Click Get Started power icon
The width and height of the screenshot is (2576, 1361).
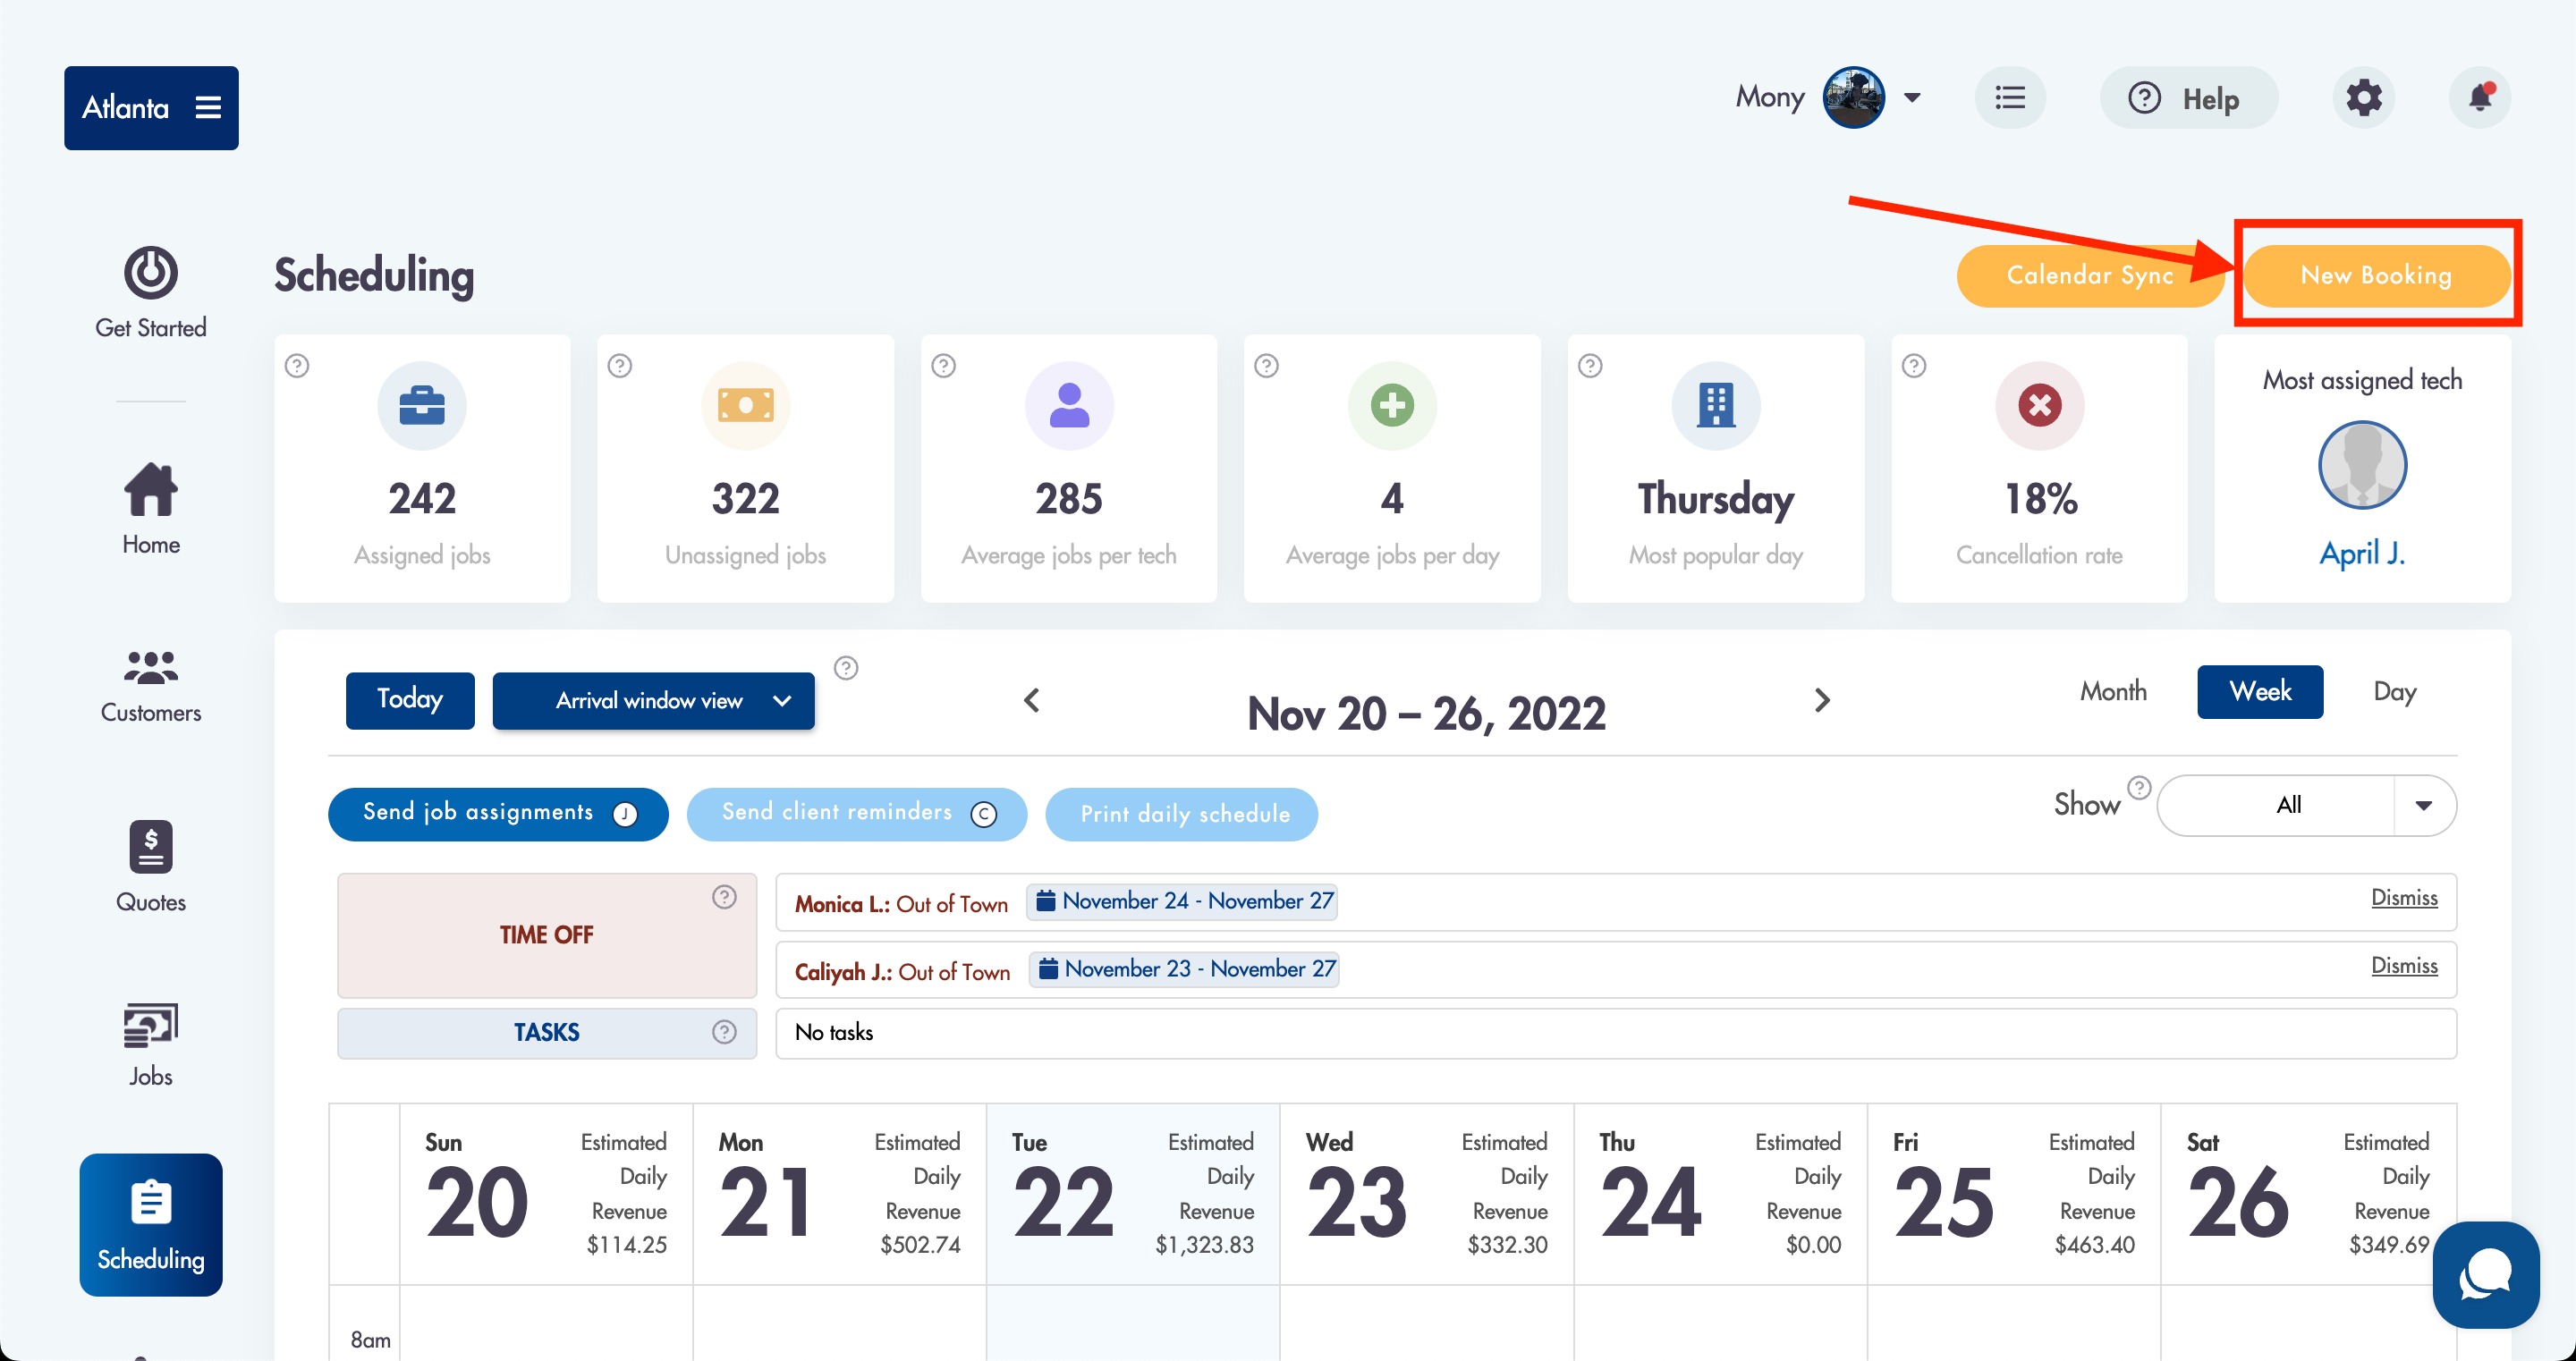click(151, 274)
